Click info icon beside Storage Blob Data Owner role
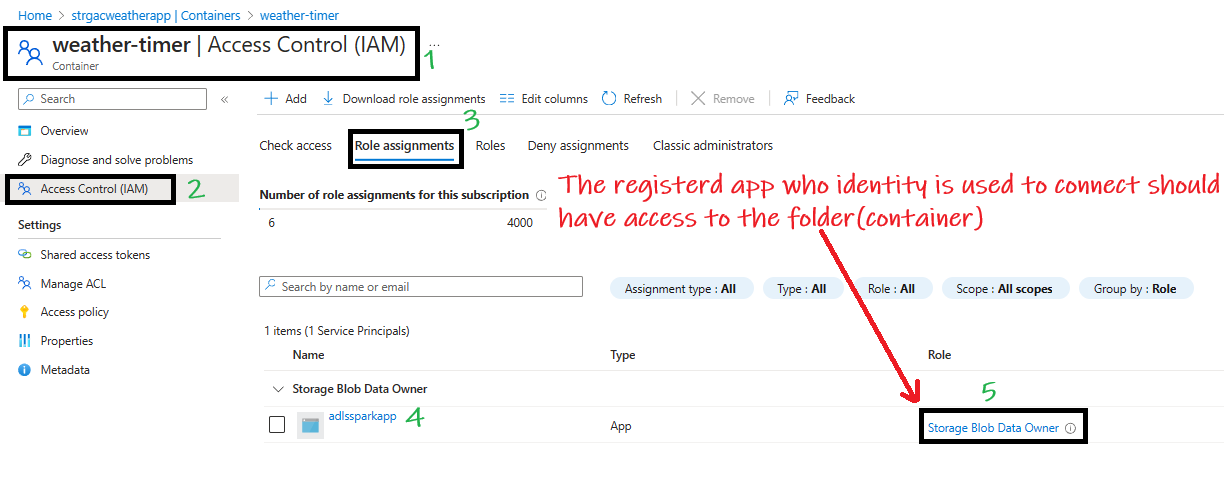This screenshot has height=492, width=1224. (1070, 428)
